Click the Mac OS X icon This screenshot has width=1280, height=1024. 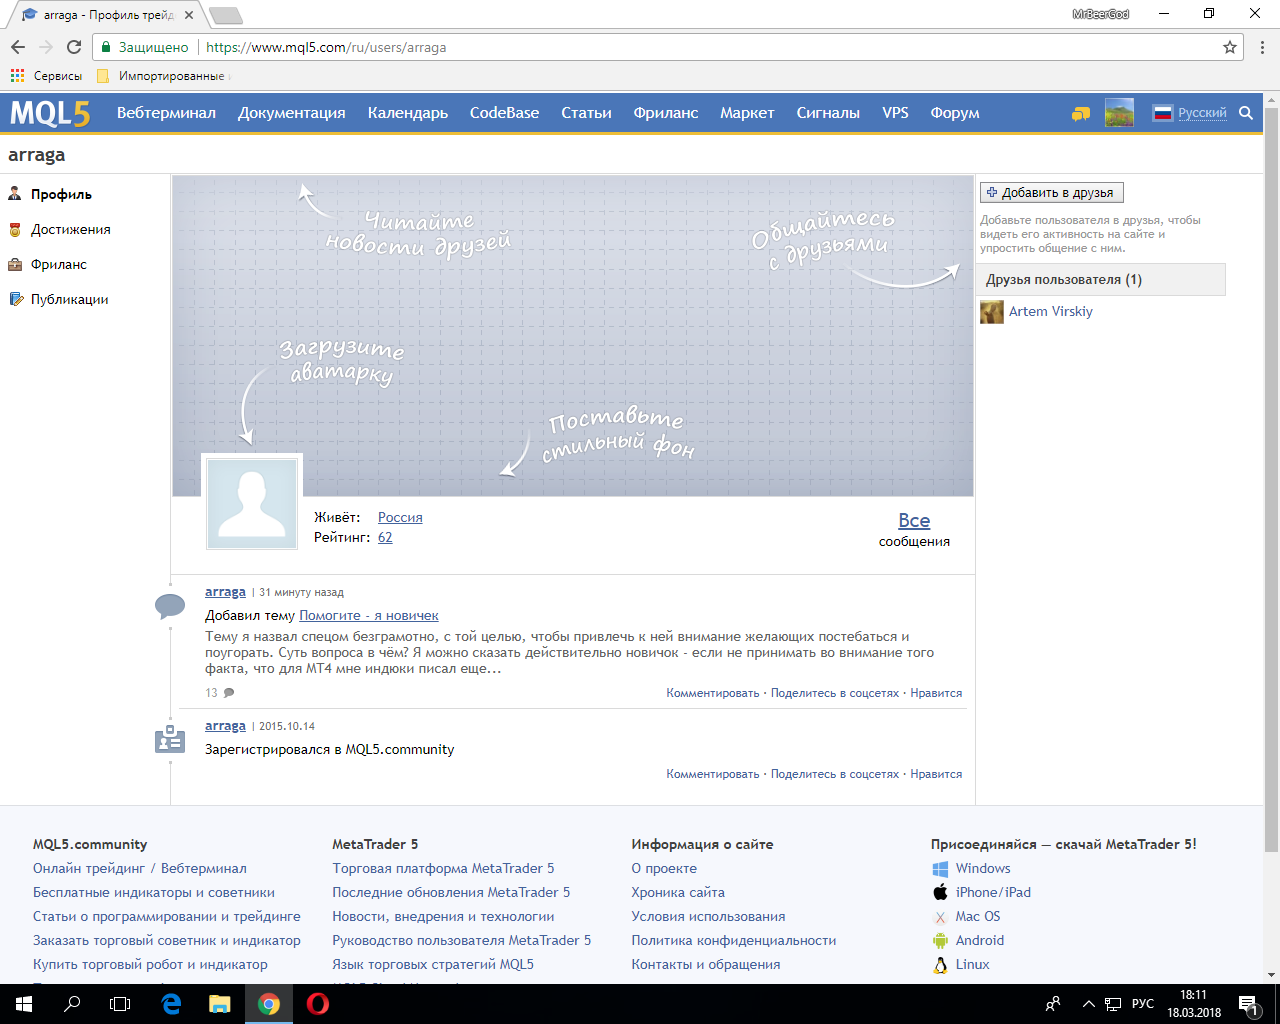(940, 917)
